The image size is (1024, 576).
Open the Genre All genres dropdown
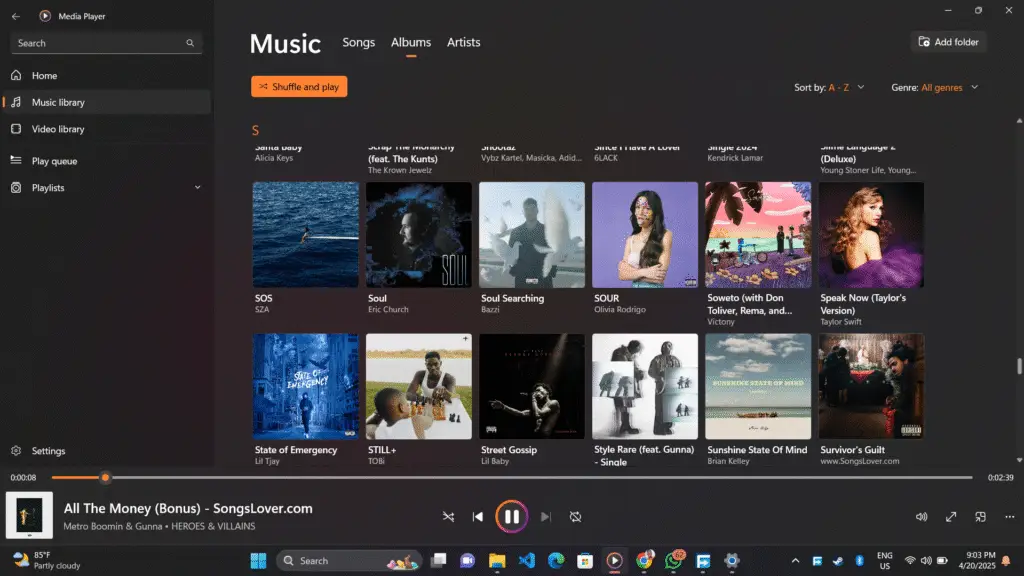pyautogui.click(x=935, y=88)
